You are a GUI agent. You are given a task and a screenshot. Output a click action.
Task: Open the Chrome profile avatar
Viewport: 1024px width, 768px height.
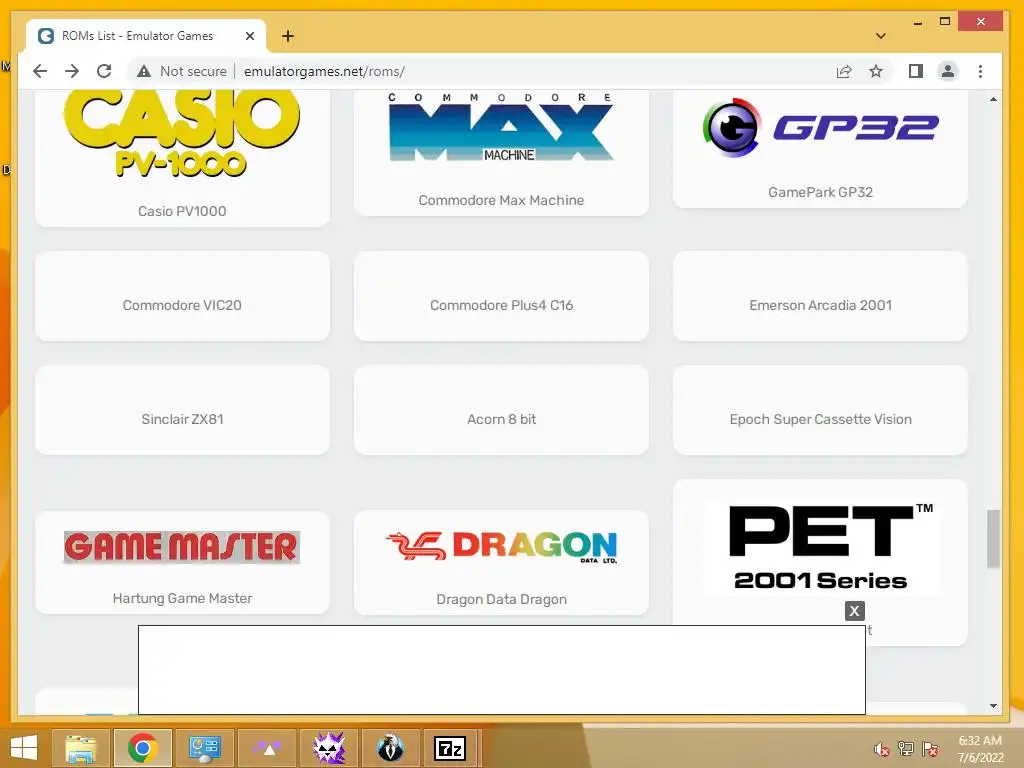coord(948,71)
